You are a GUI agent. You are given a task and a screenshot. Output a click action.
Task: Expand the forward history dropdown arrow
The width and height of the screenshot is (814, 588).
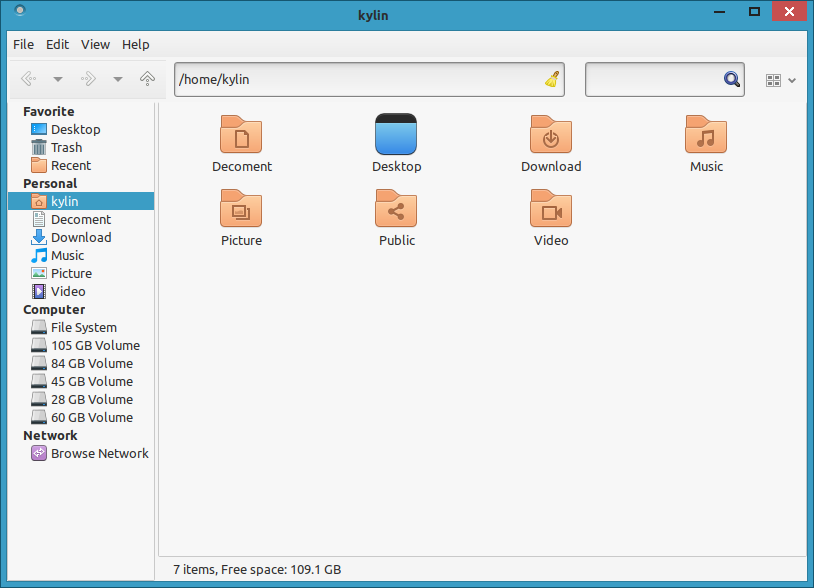118,79
